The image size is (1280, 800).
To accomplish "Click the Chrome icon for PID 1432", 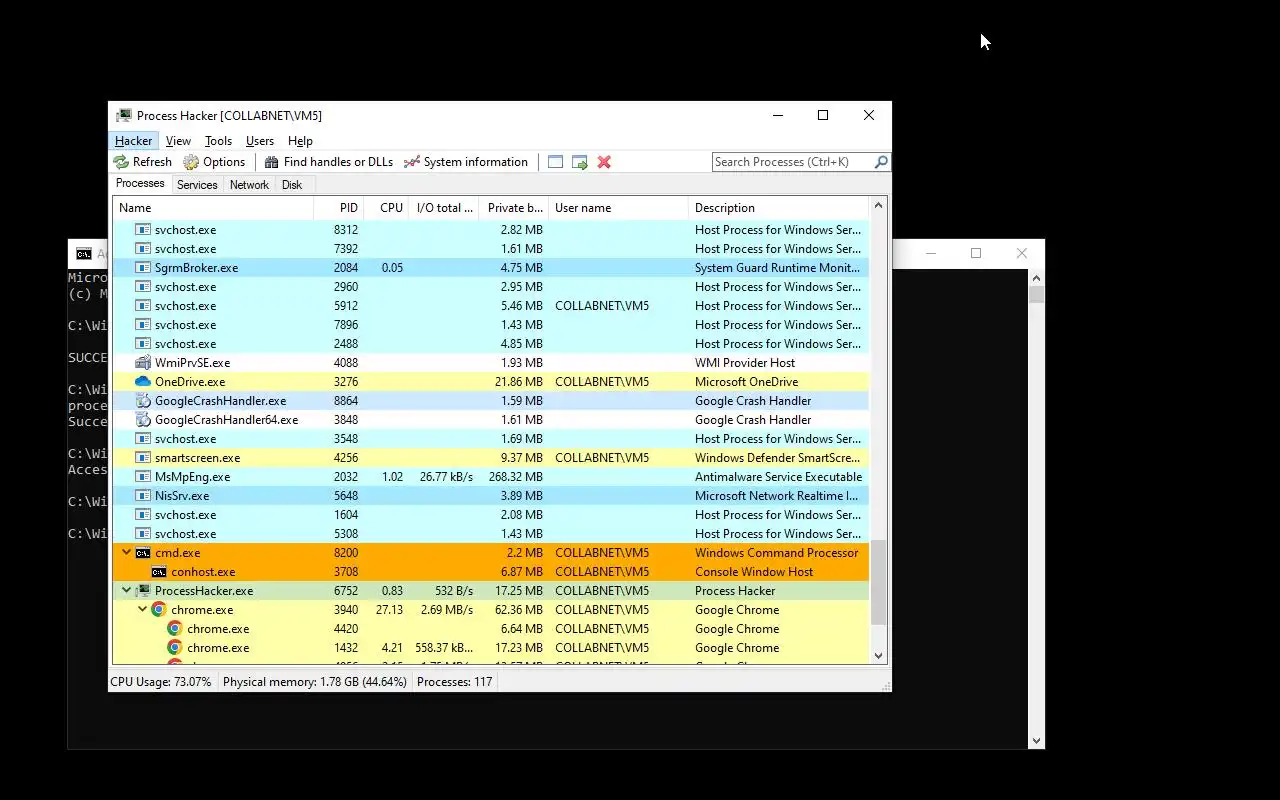I will 175,648.
